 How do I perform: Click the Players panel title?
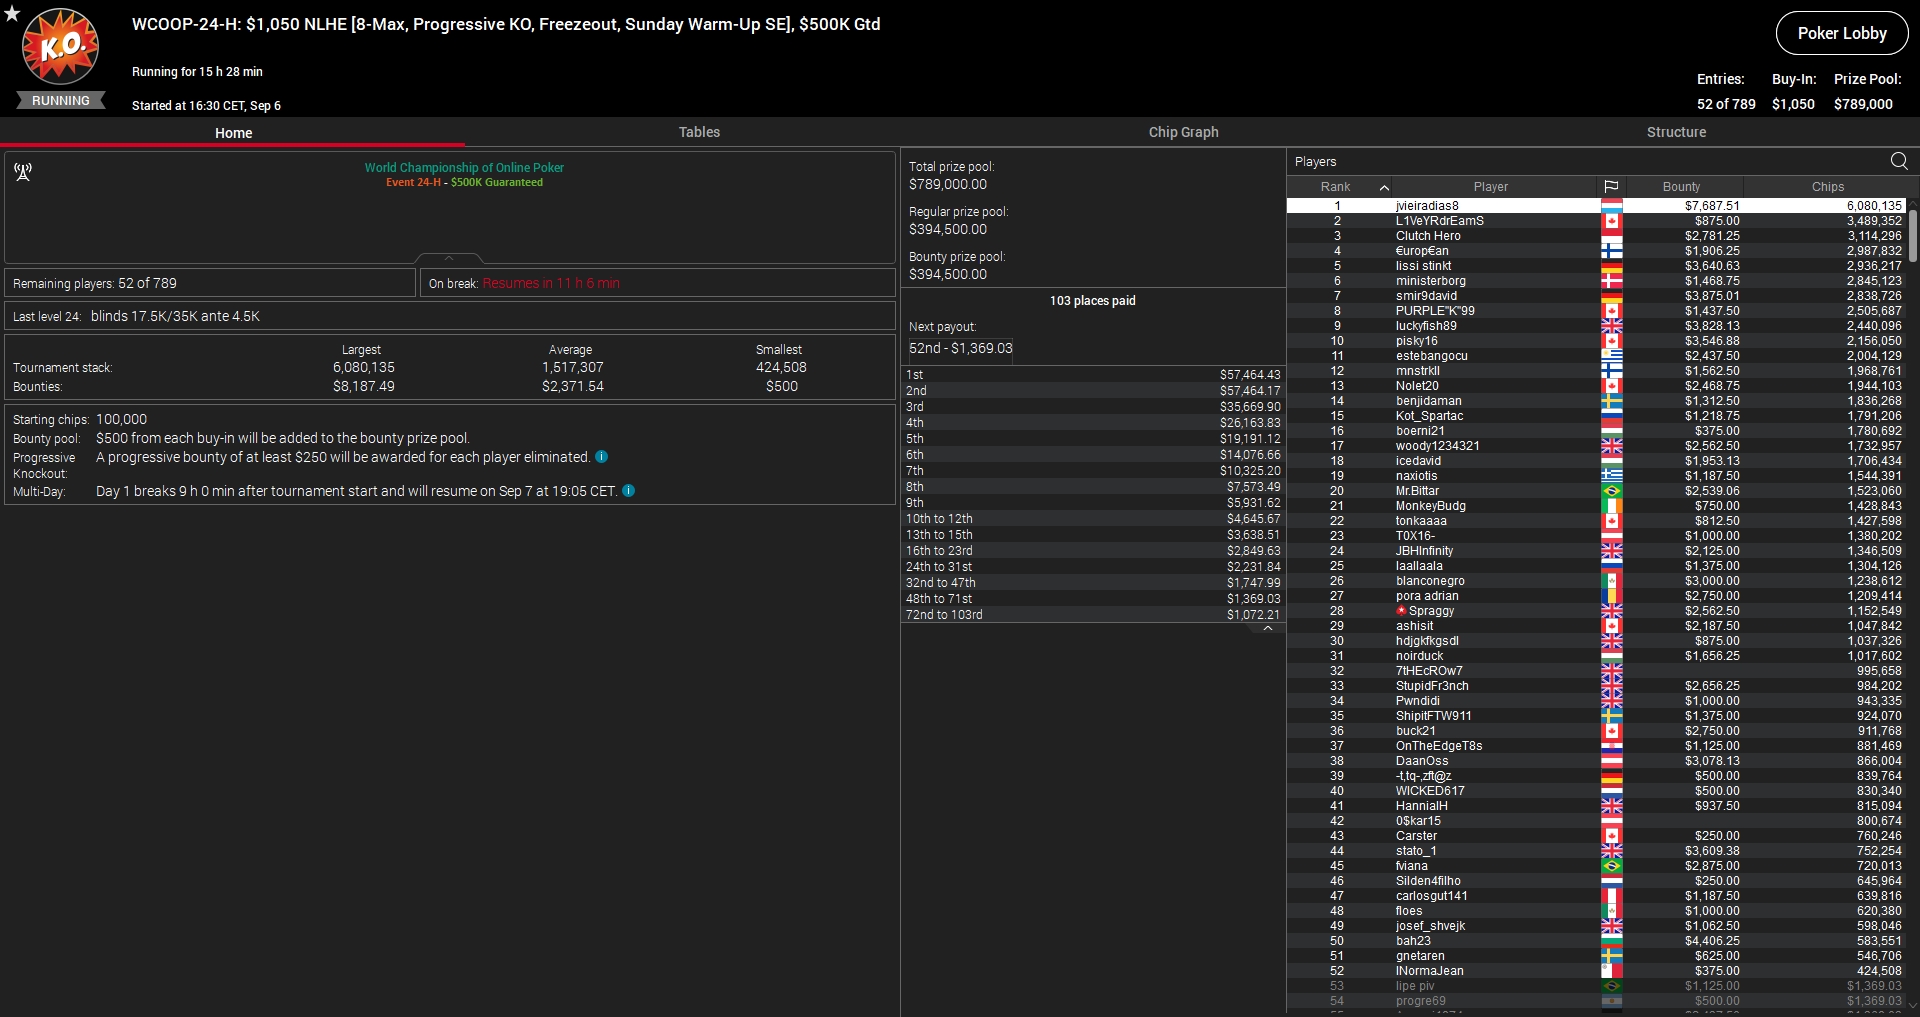point(1315,162)
